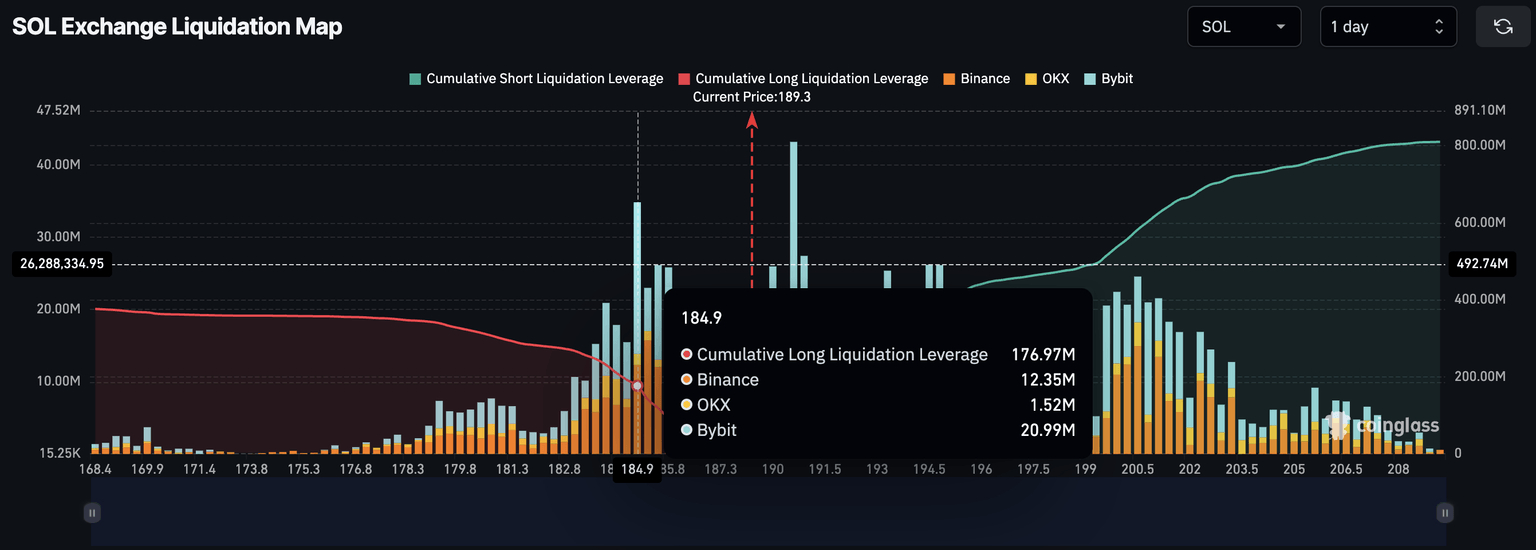Click the zoom range slider track
Viewport: 1536px width, 550px height.
tap(768, 513)
